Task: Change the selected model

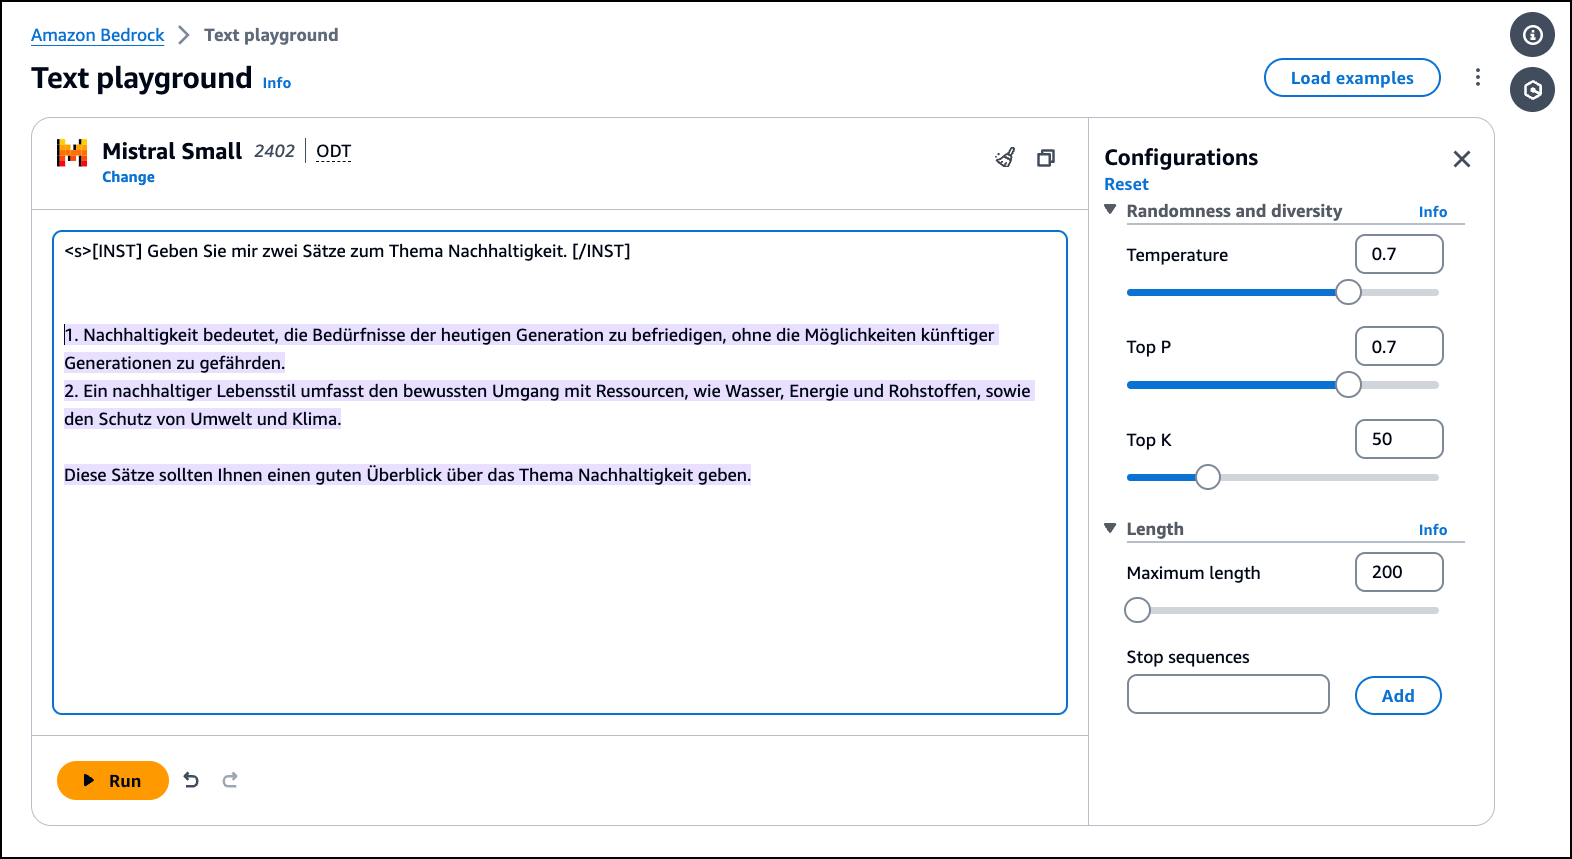Action: (128, 177)
